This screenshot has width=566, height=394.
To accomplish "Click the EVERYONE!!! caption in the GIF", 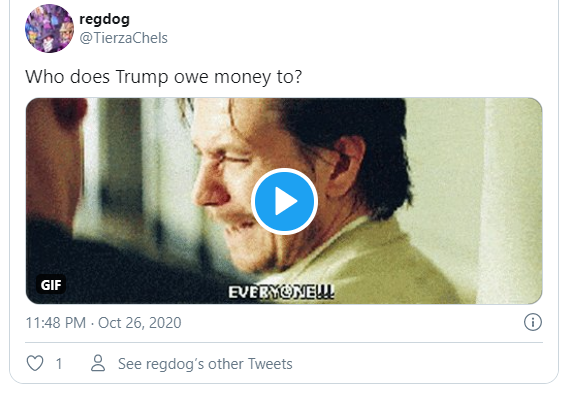I will coord(281,292).
